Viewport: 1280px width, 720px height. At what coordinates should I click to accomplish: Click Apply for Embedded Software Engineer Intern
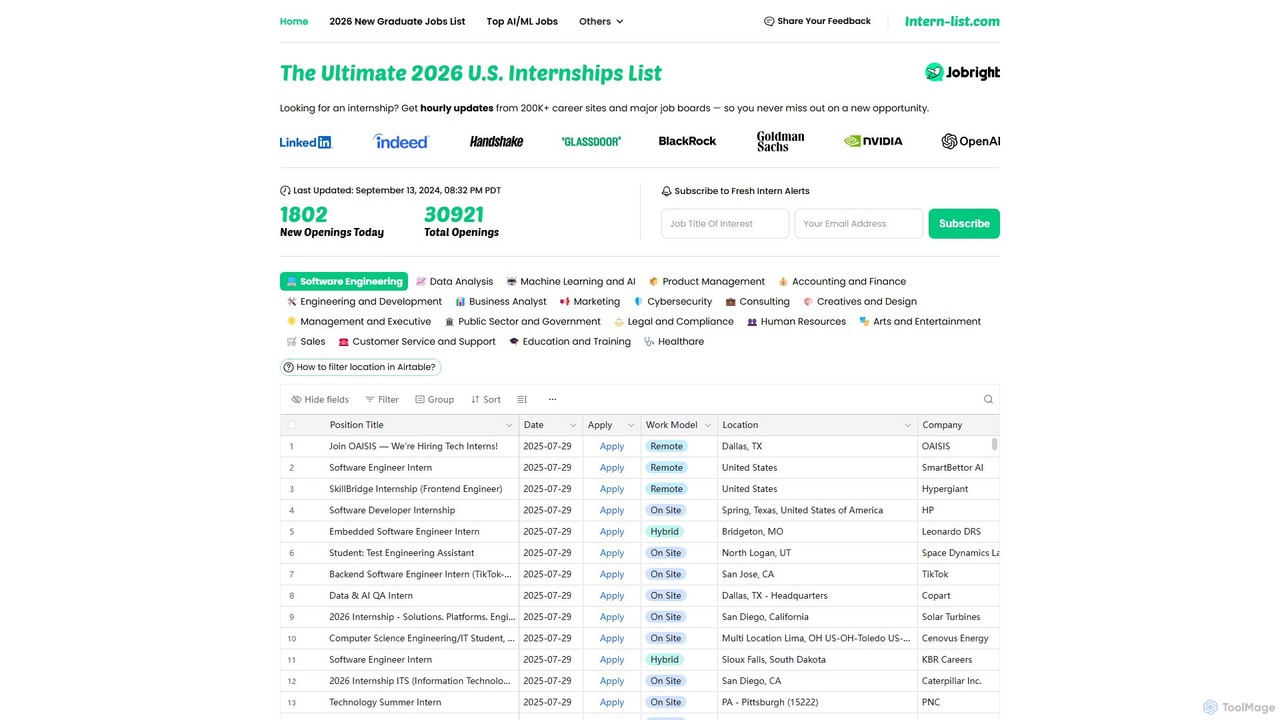612,532
